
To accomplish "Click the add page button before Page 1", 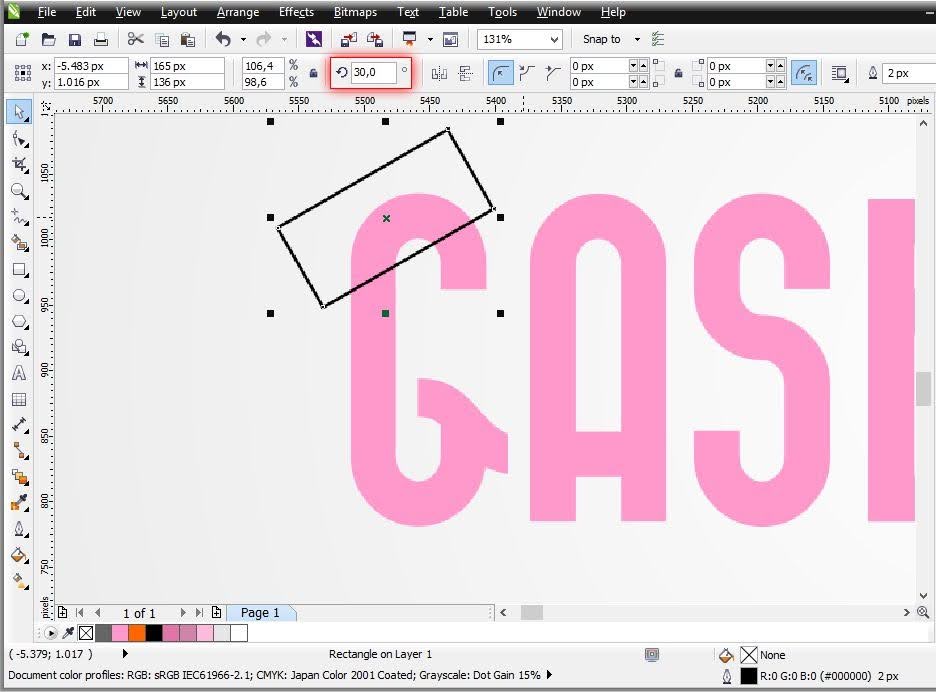I will point(62,613).
